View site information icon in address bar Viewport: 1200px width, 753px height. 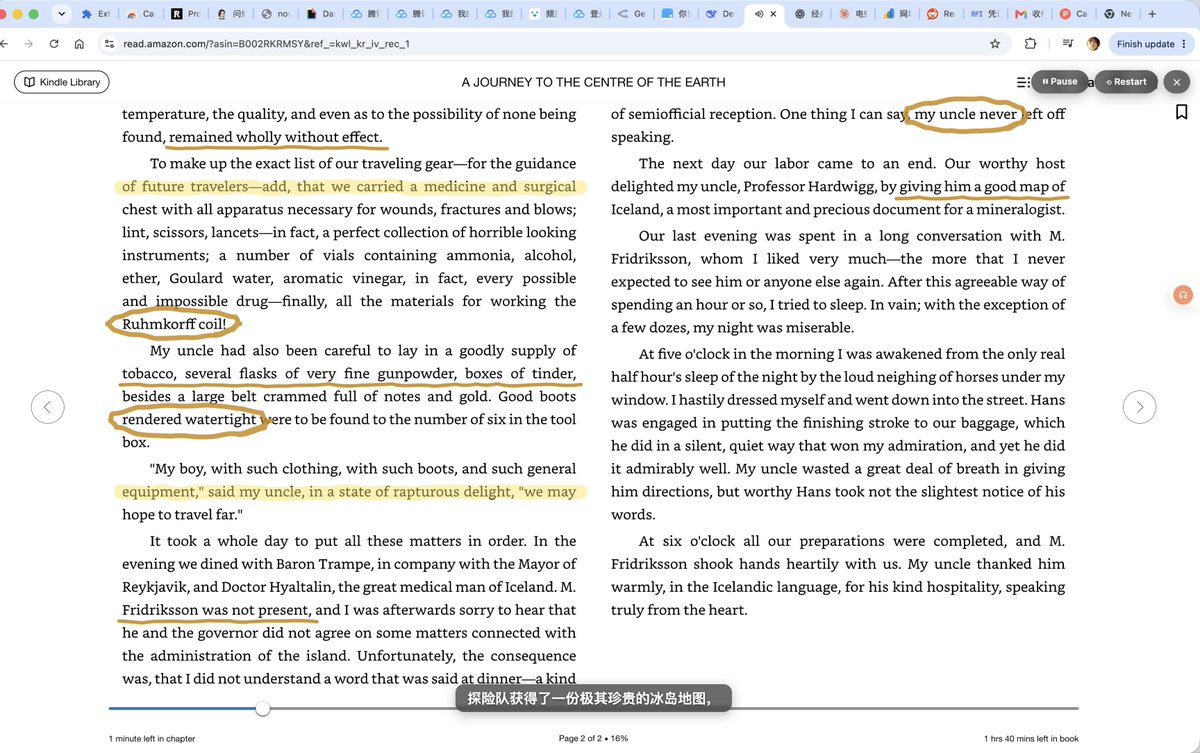[110, 44]
